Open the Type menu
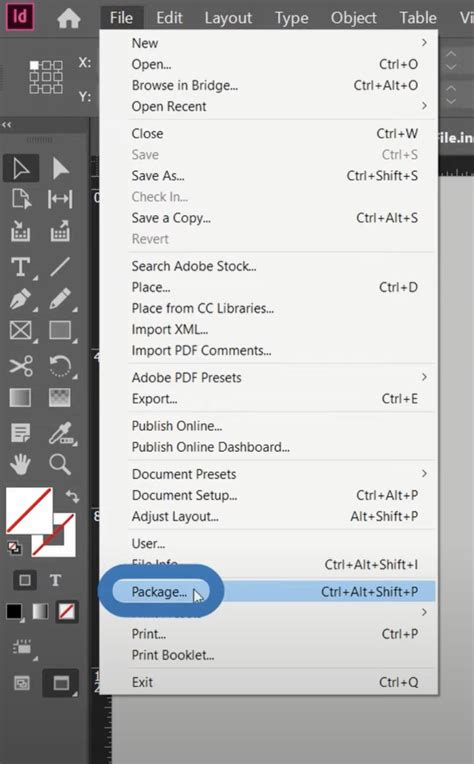The height and width of the screenshot is (764, 474). point(291,18)
